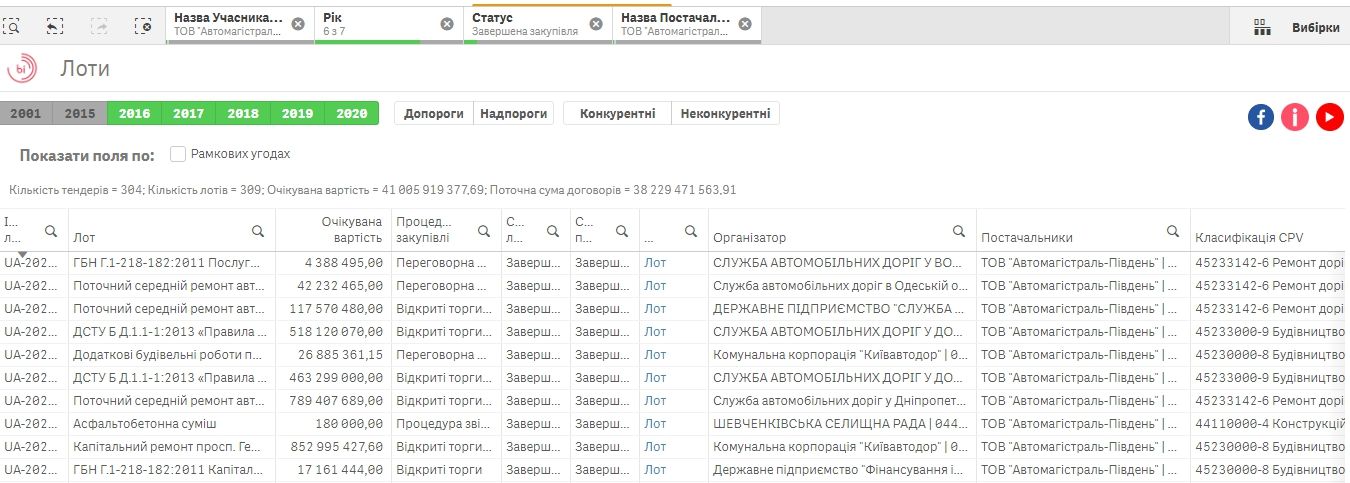Click the 463 299 000,00 value cell
This screenshot has width=1350, height=483.
332,377
